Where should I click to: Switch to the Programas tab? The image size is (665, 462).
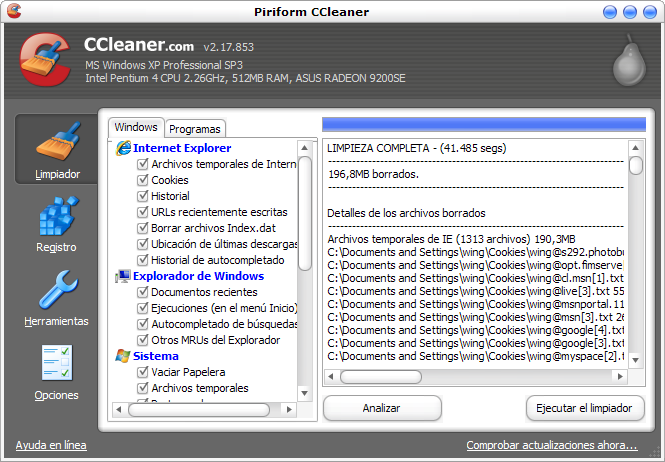[x=195, y=129]
